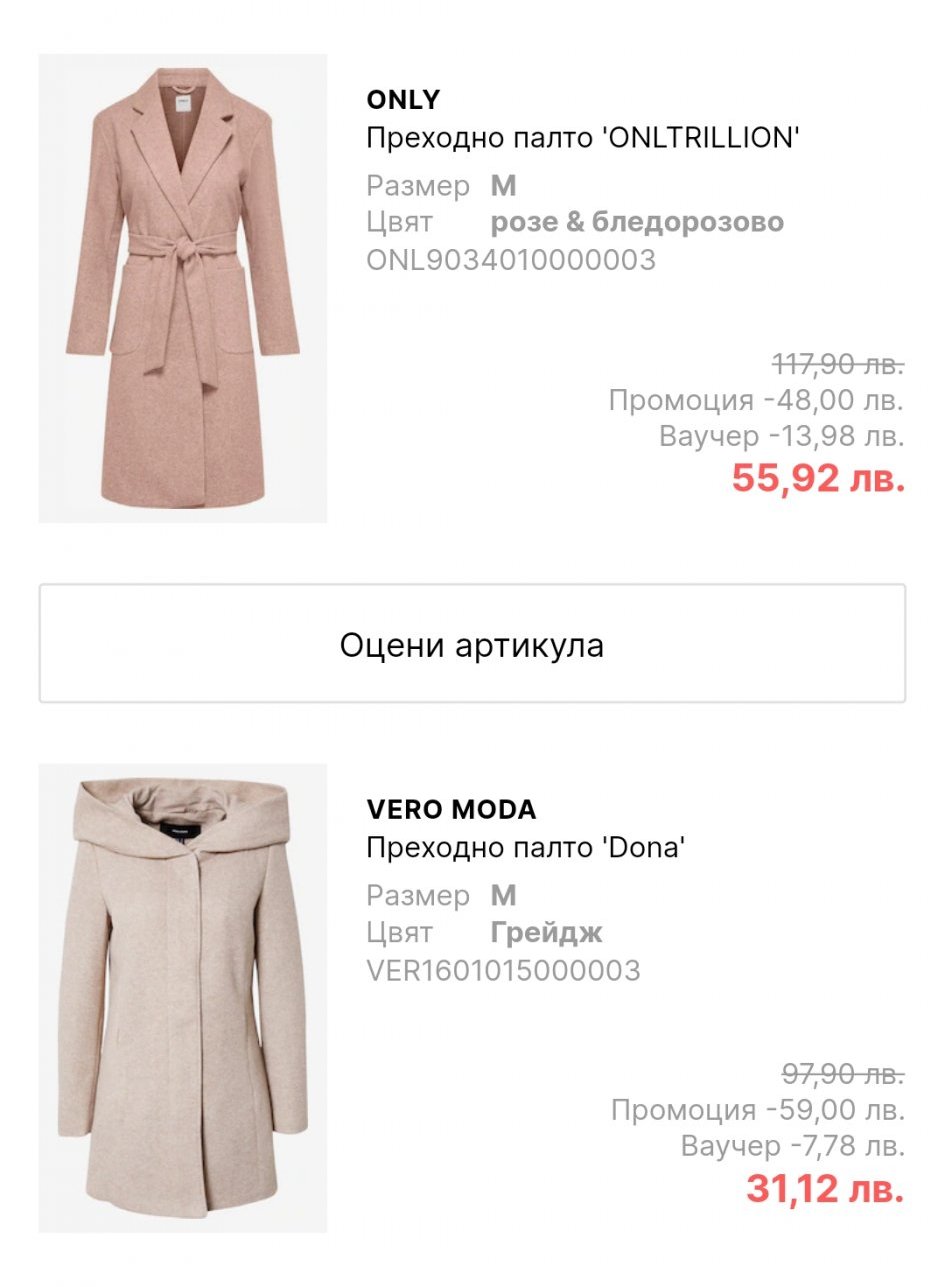The height and width of the screenshot is (1287, 943).
Task: Tap the ONLY brand name
Action: [x=403, y=100]
